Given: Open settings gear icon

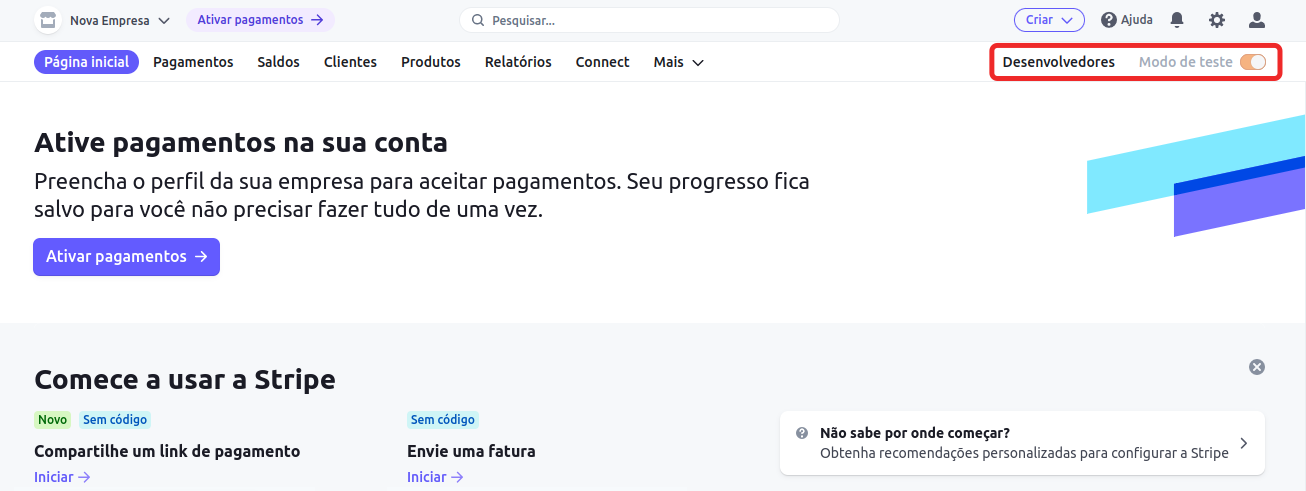Looking at the screenshot, I should 1217,20.
